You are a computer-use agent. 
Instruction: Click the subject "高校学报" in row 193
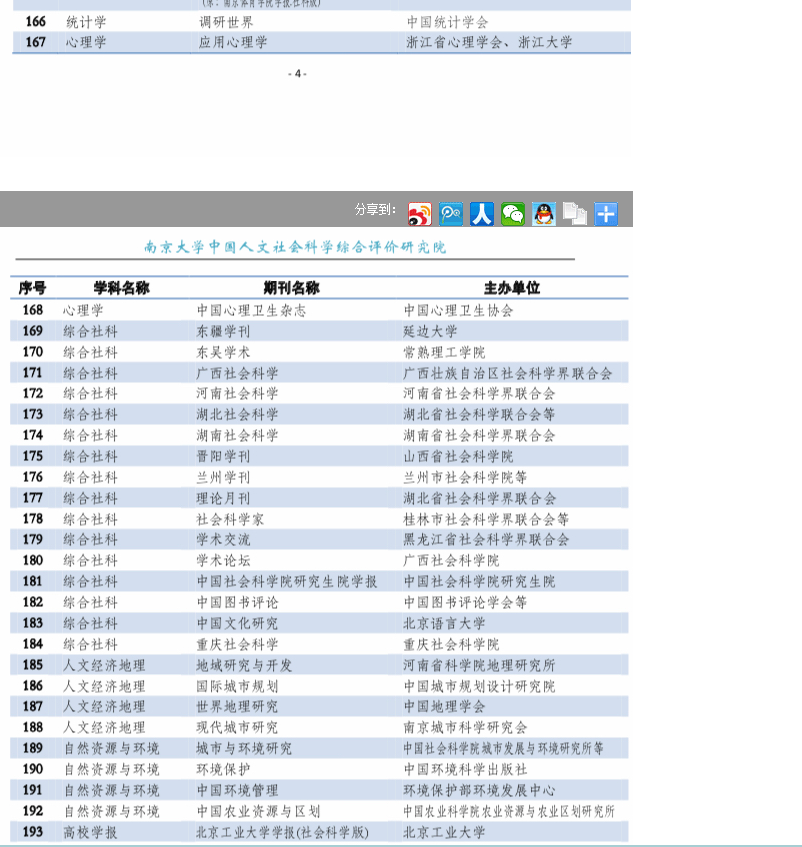tap(90, 832)
